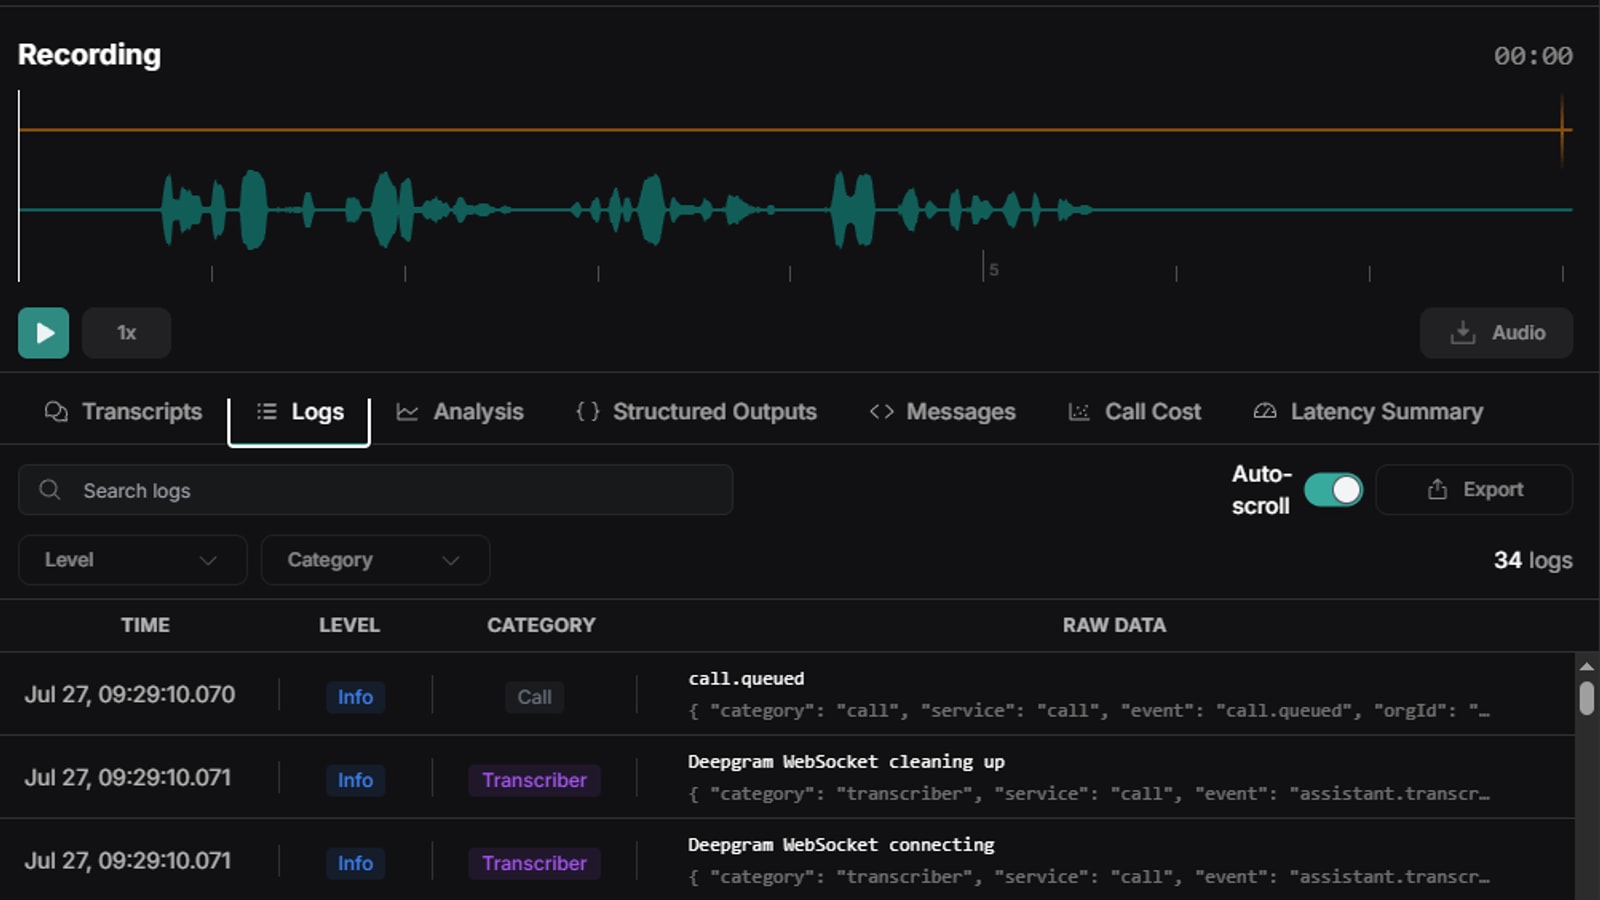The width and height of the screenshot is (1600, 900).
Task: Click the scrollbar up arrow
Action: (1587, 666)
